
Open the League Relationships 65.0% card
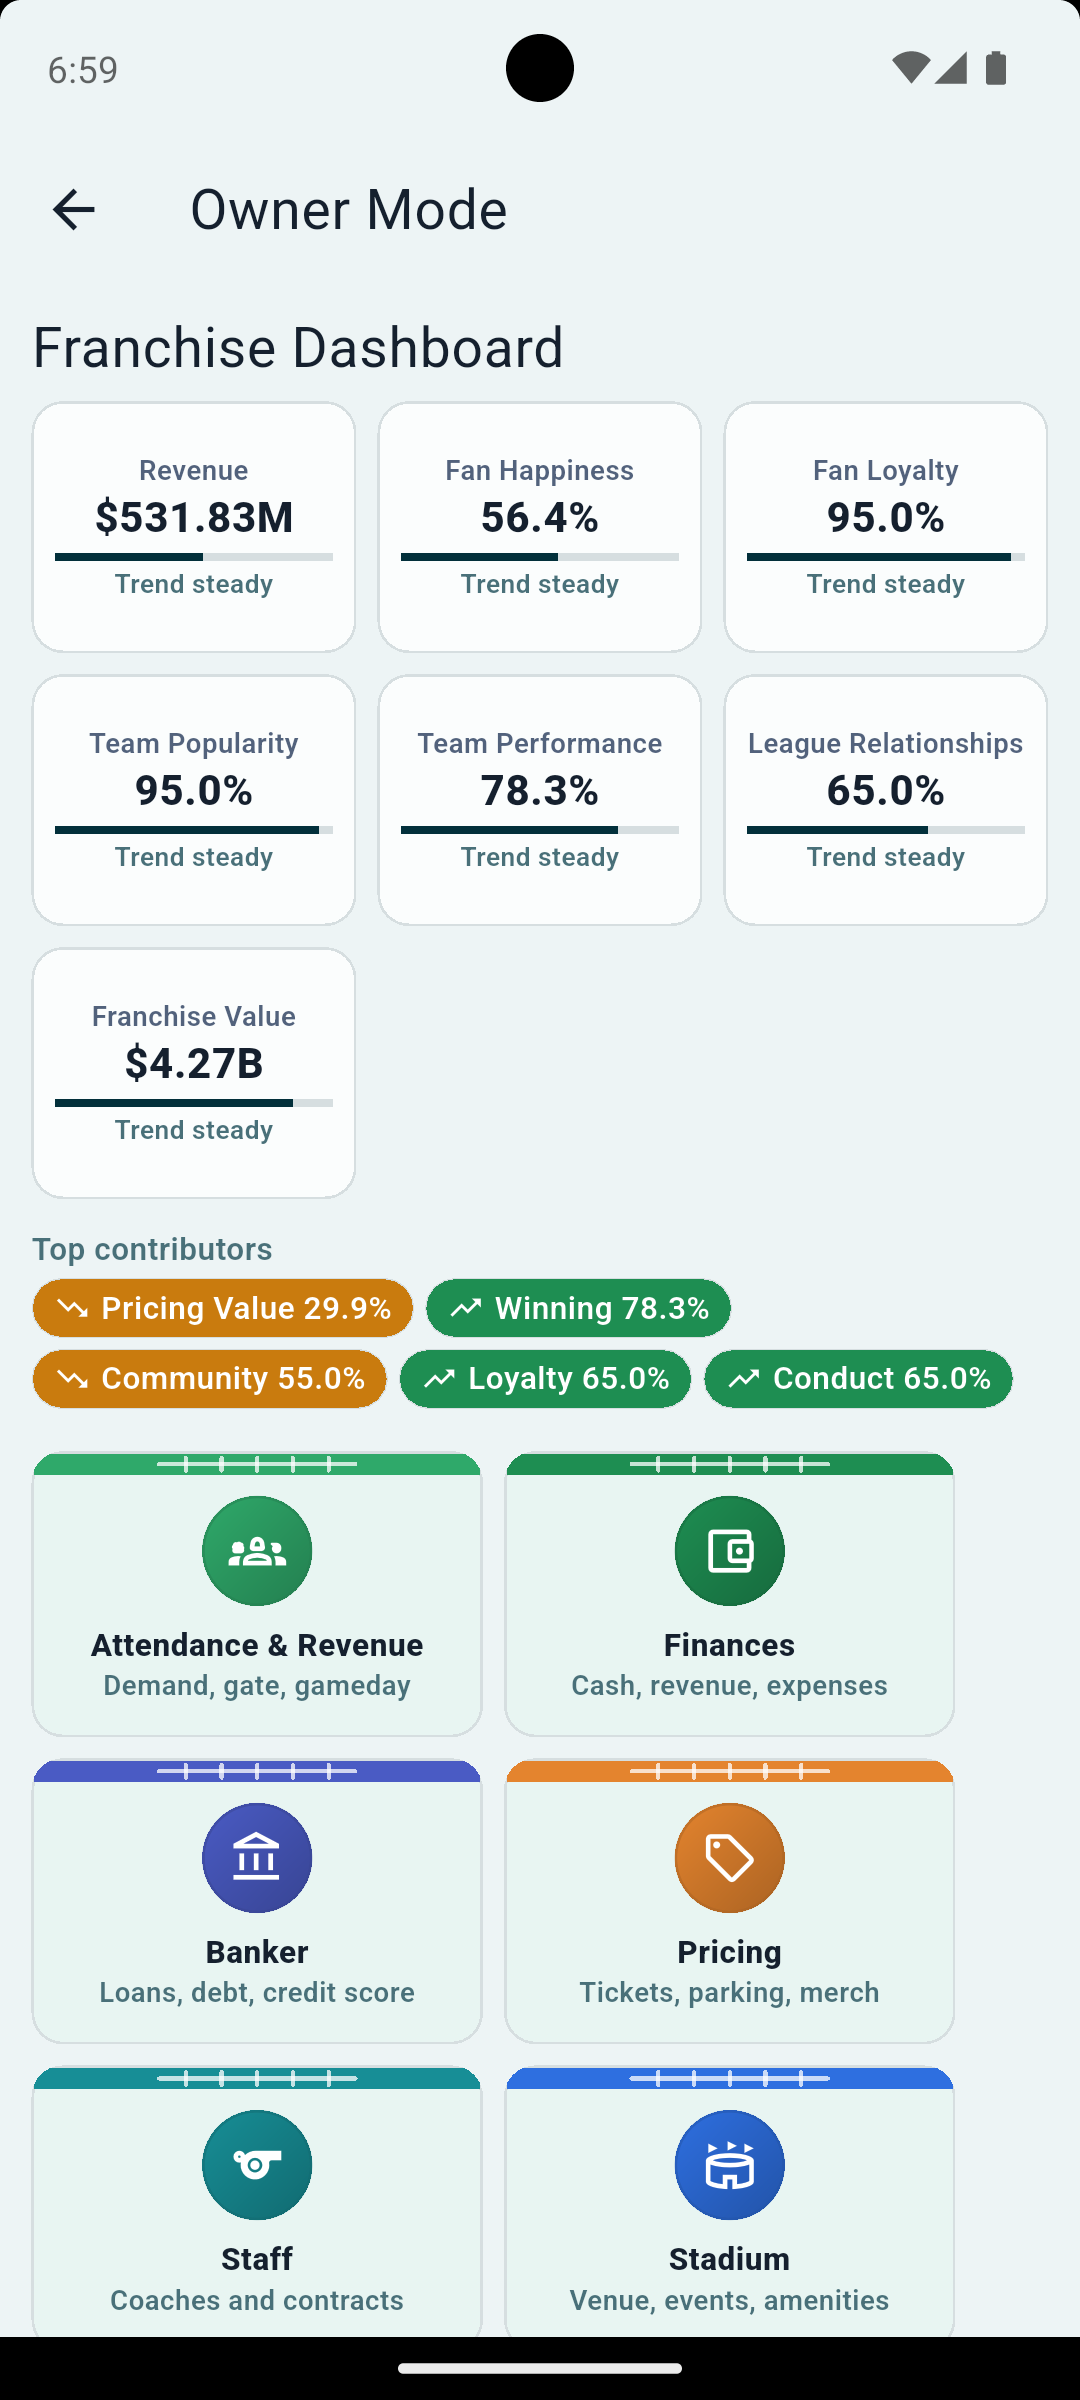coord(886,800)
